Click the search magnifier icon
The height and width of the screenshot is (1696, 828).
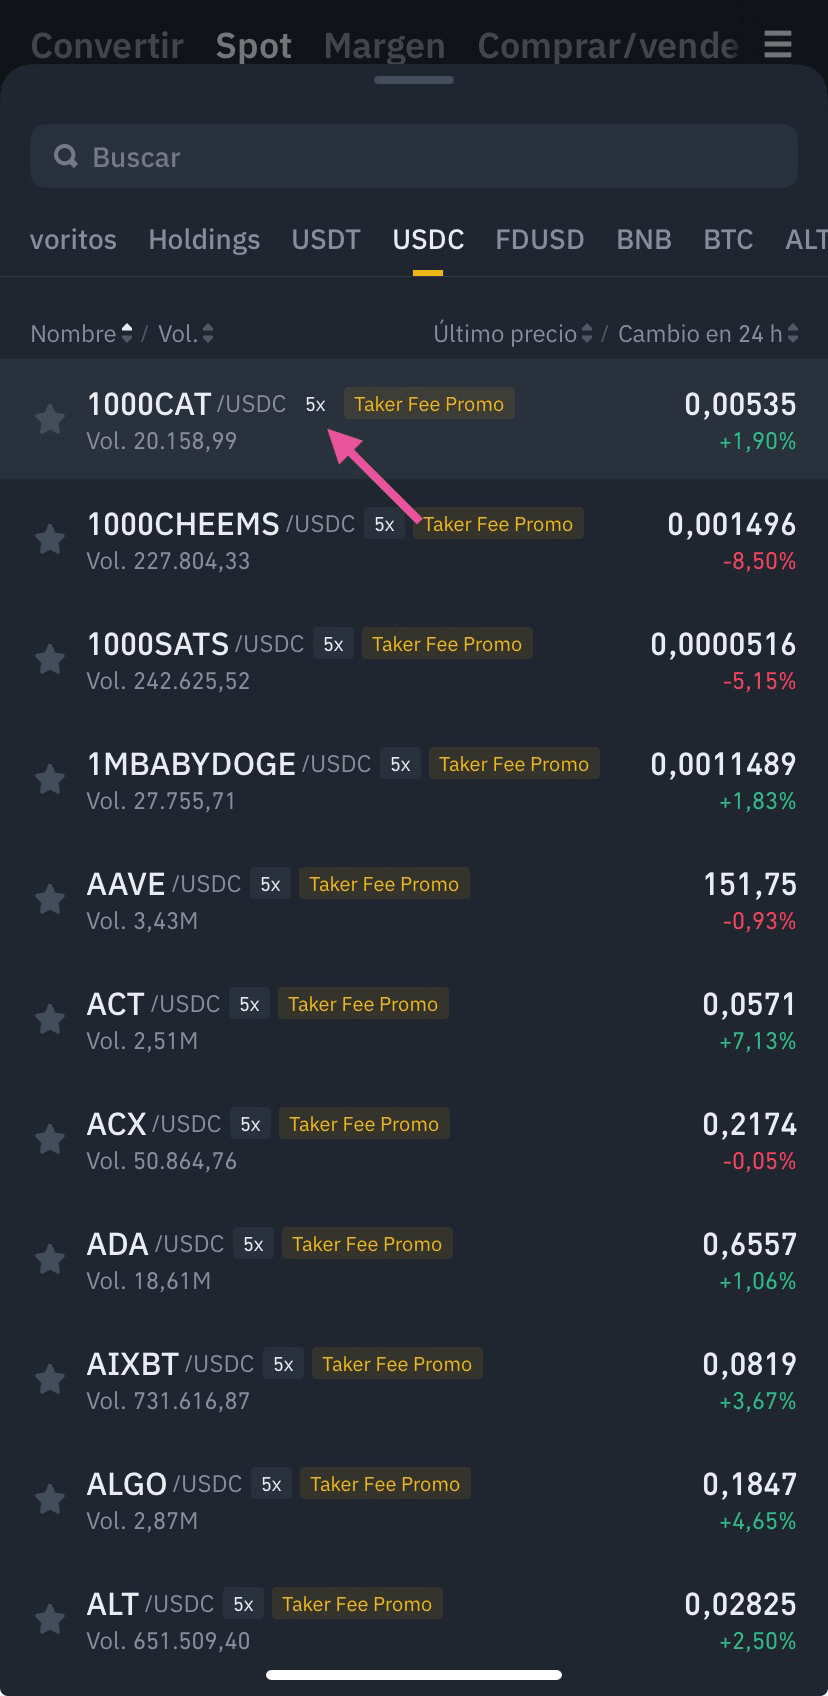tap(66, 156)
